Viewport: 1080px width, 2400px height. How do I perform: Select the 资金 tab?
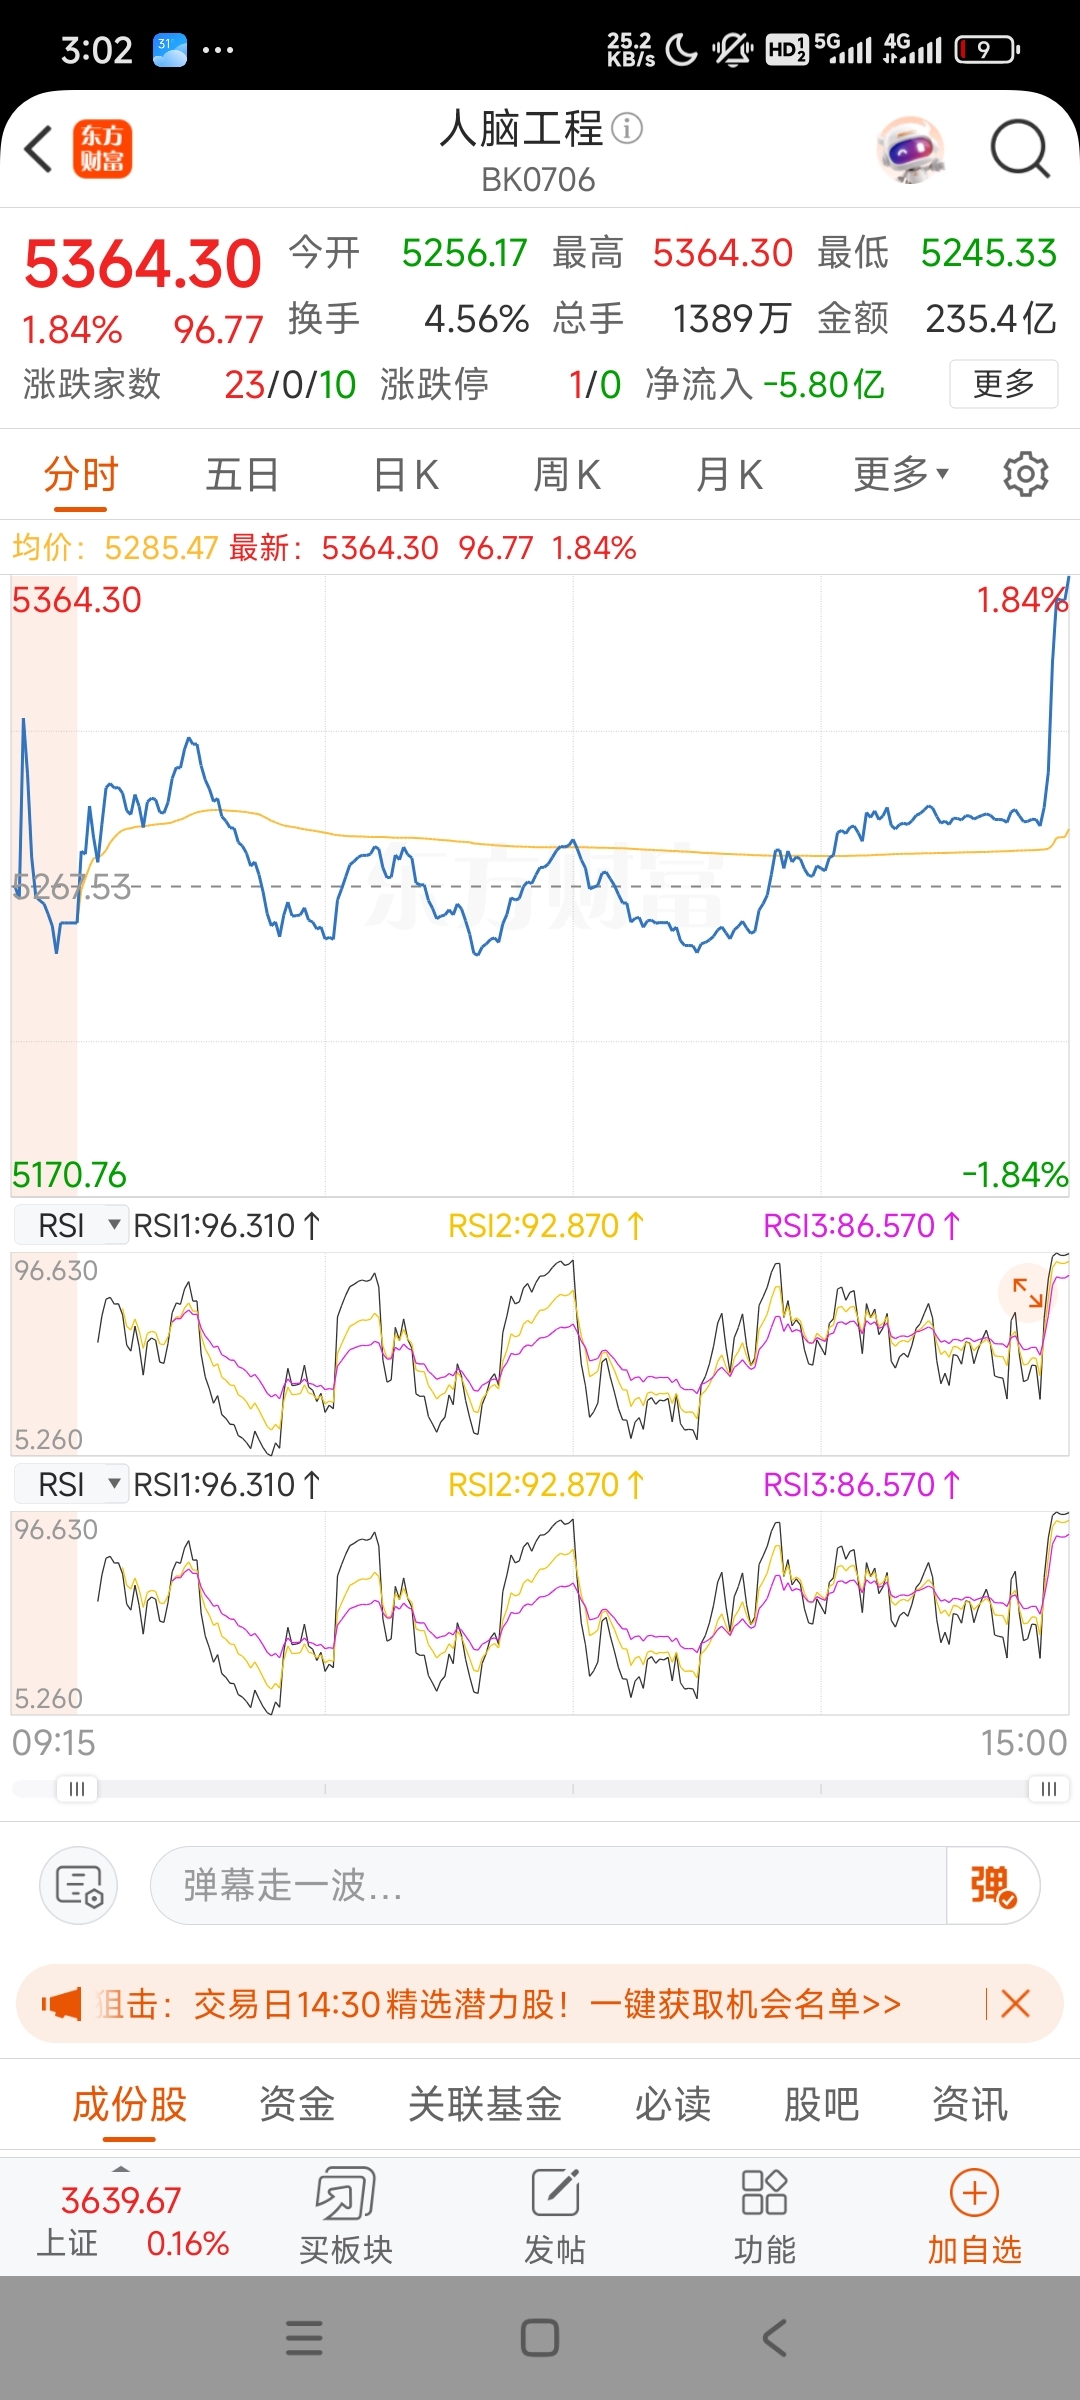click(297, 2104)
